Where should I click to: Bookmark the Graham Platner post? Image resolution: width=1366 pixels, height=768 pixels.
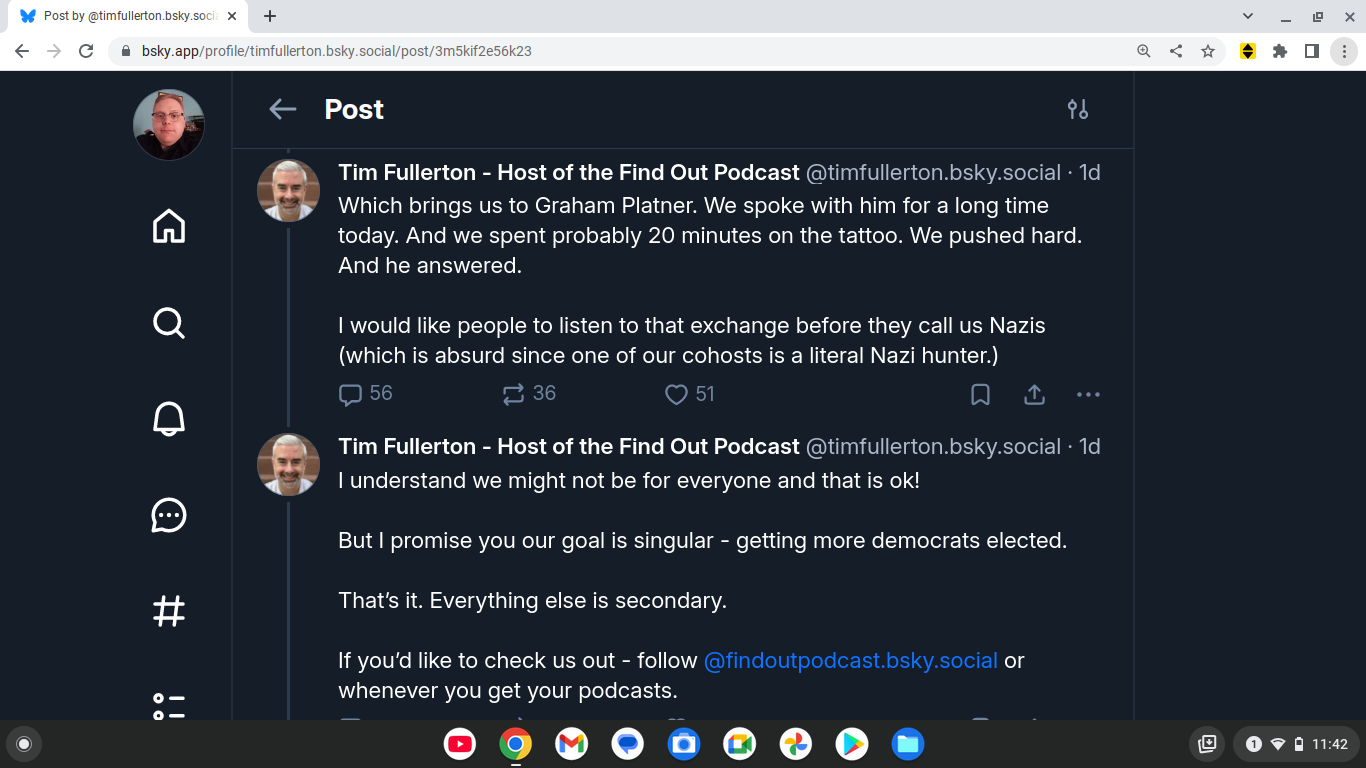click(x=980, y=395)
